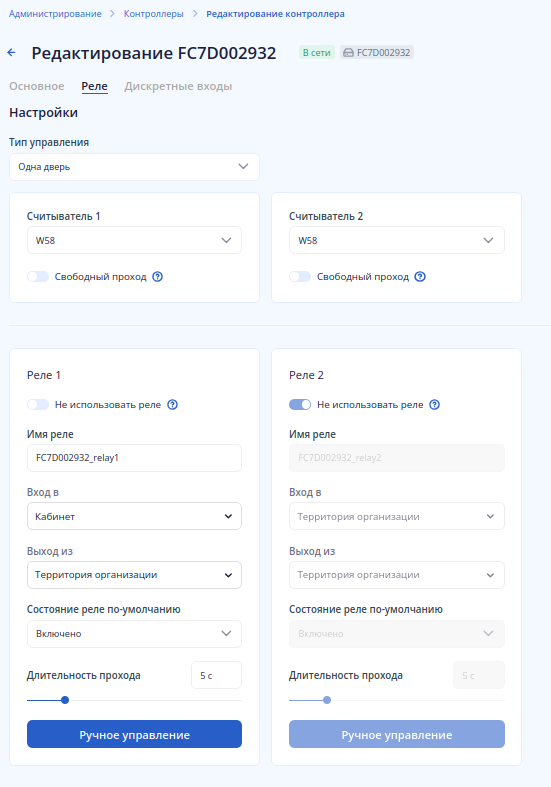551x787 pixels.
Task: Click help icon next to Считыватель 1 Свободный проход
Action: click(x=158, y=277)
